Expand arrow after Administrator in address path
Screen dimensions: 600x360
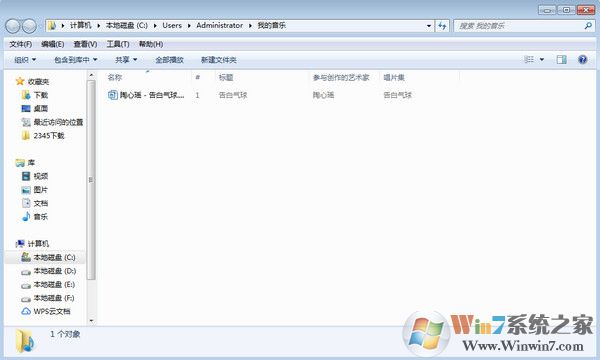[x=250, y=26]
